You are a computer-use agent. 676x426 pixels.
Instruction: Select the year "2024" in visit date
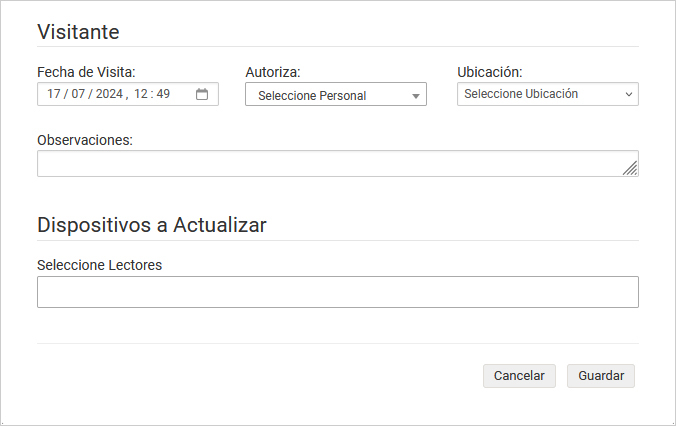pyautogui.click(x=109, y=94)
